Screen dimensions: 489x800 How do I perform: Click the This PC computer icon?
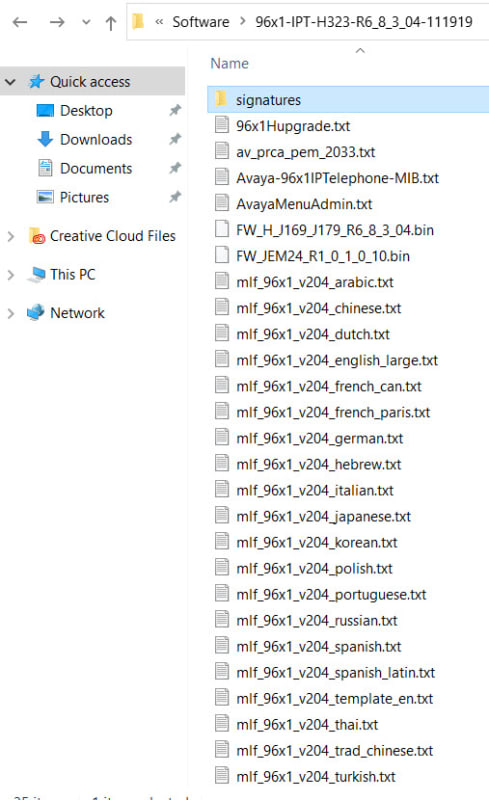point(36,274)
